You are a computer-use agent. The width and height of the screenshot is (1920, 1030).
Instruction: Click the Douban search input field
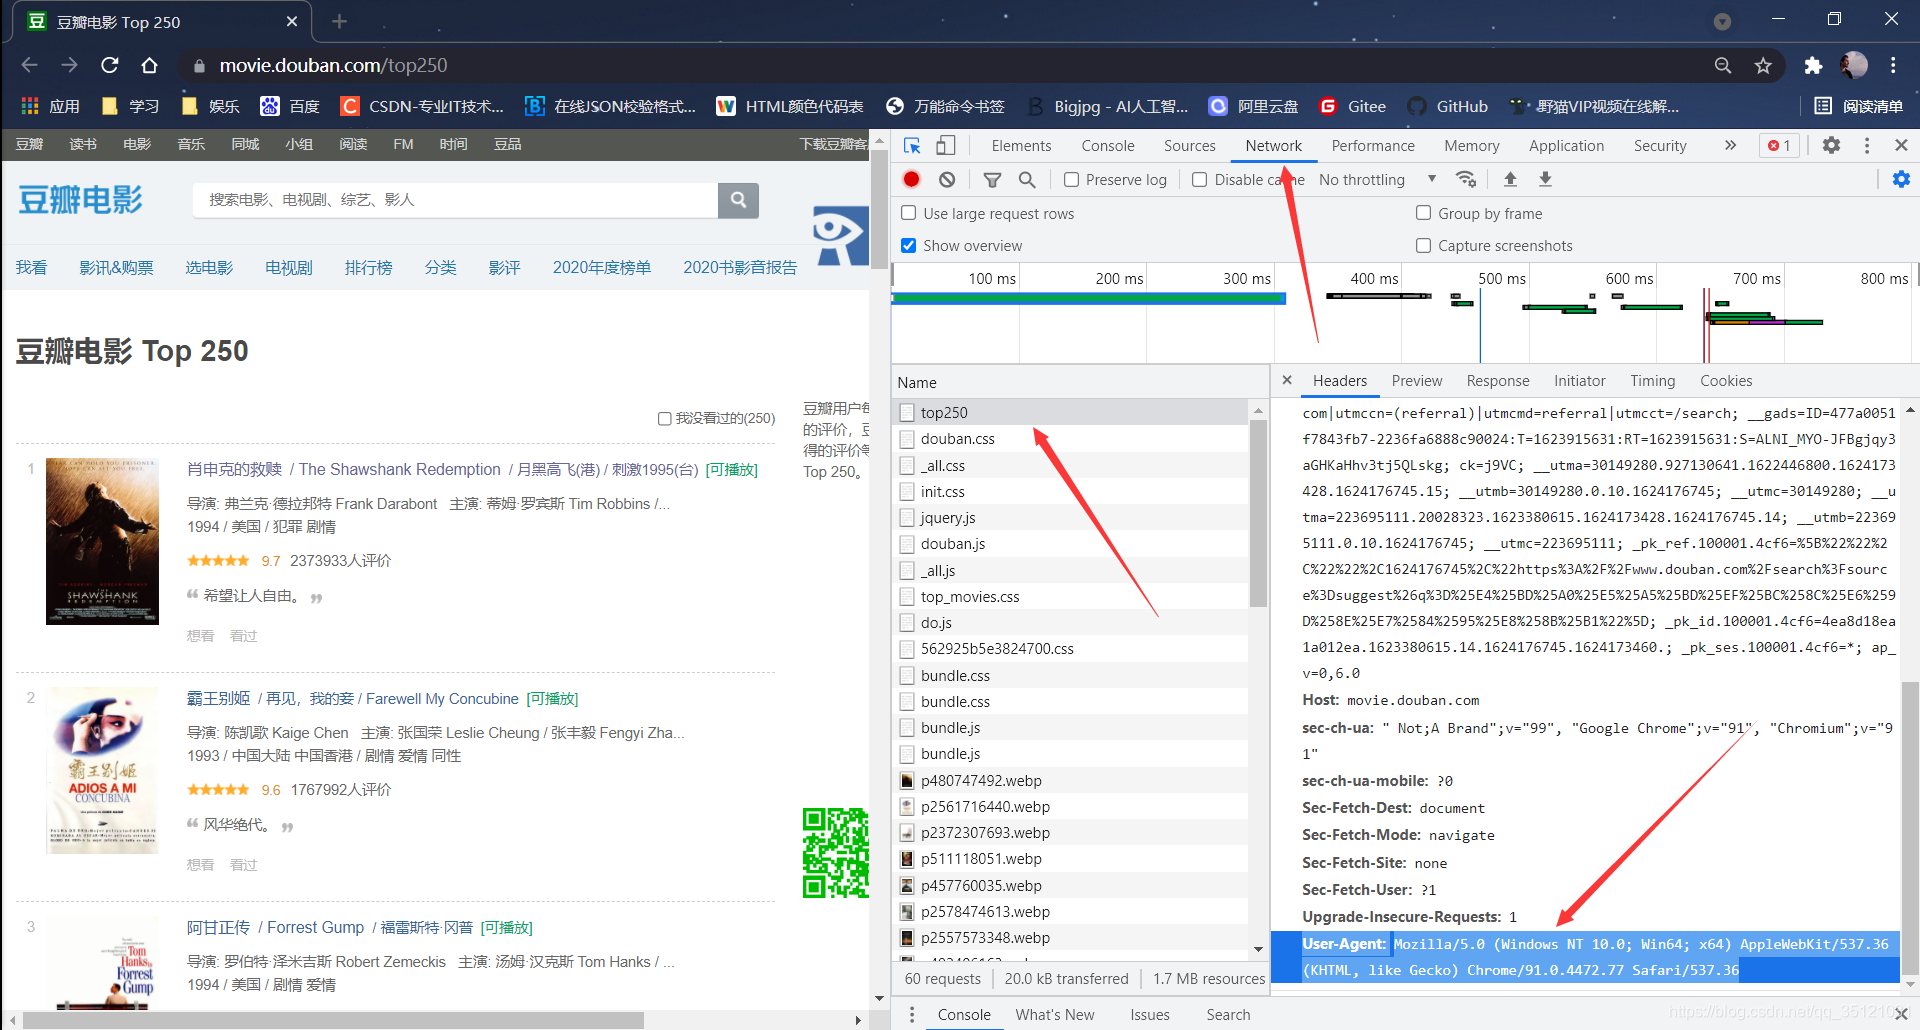pos(455,199)
